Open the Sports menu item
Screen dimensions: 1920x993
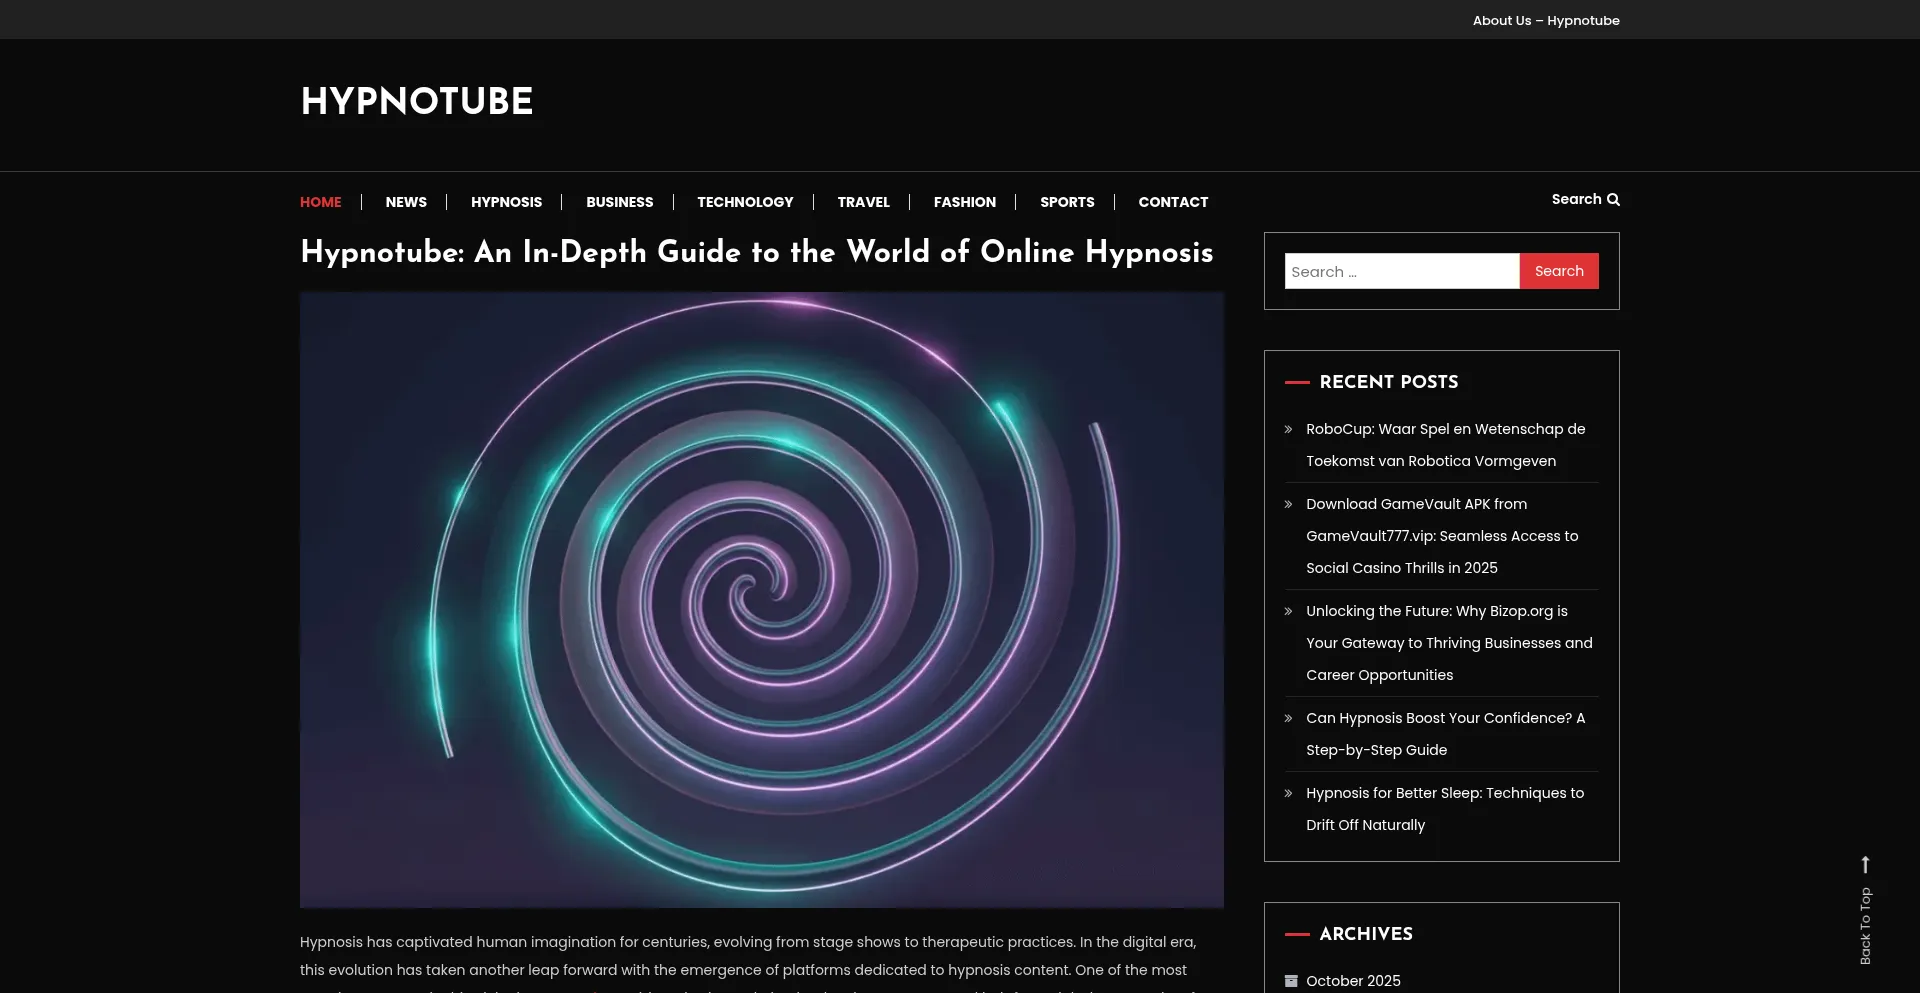pyautogui.click(x=1067, y=202)
